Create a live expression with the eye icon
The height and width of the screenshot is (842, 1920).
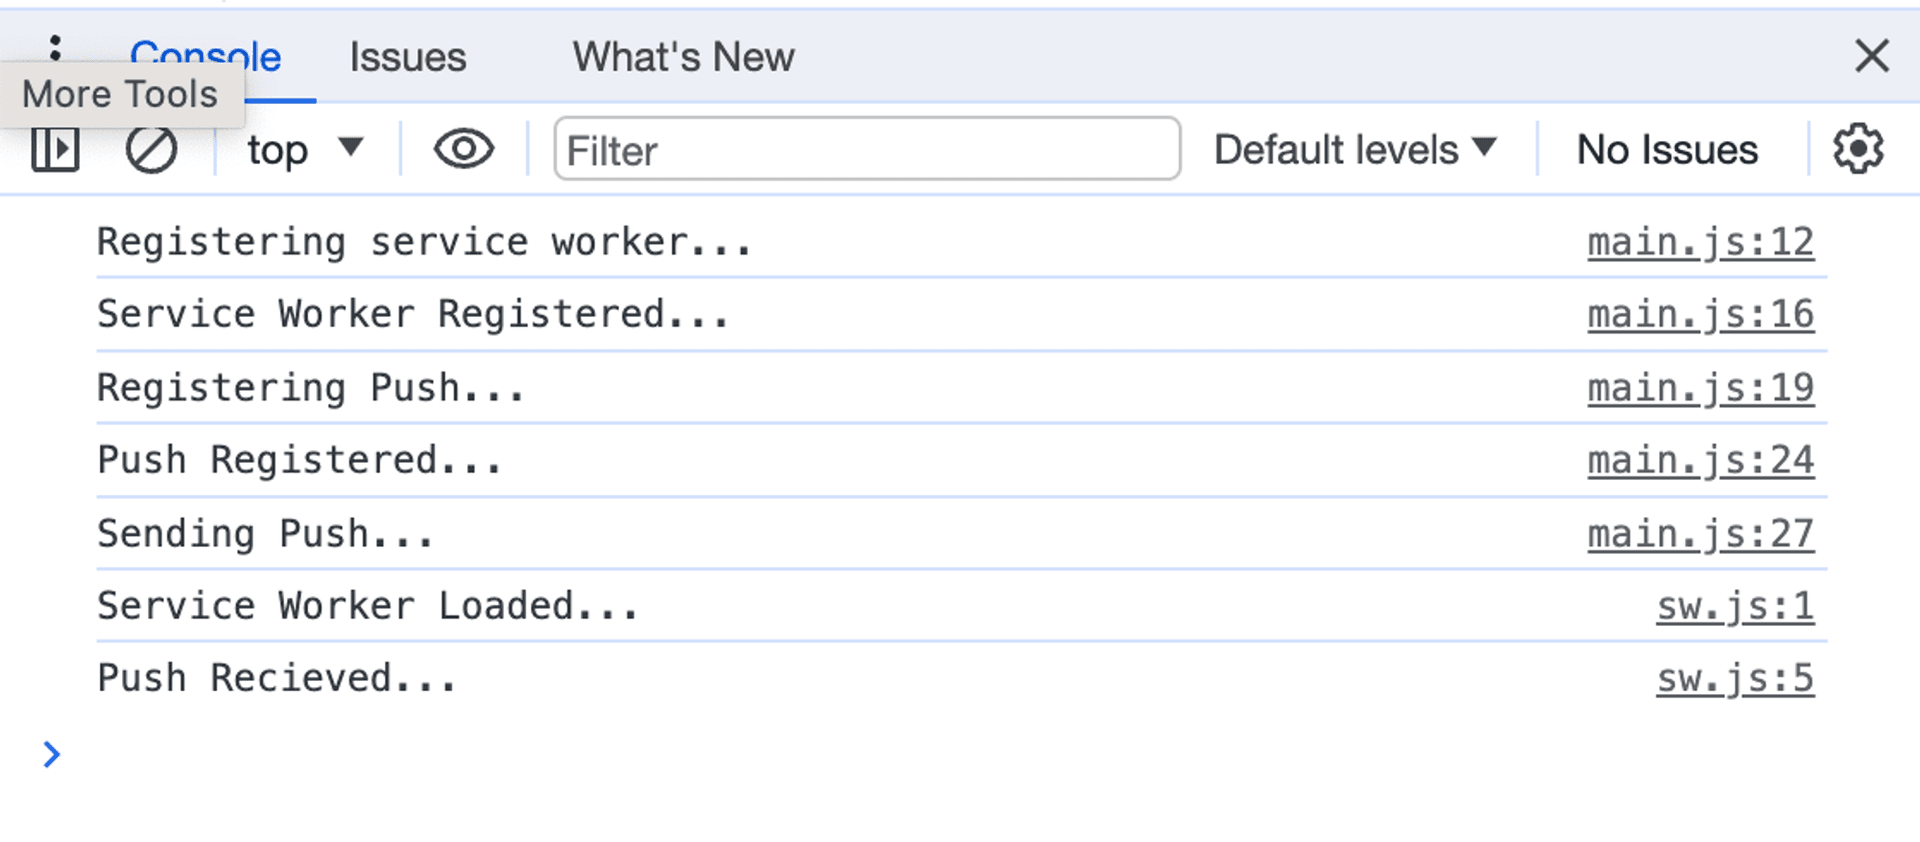(x=462, y=149)
